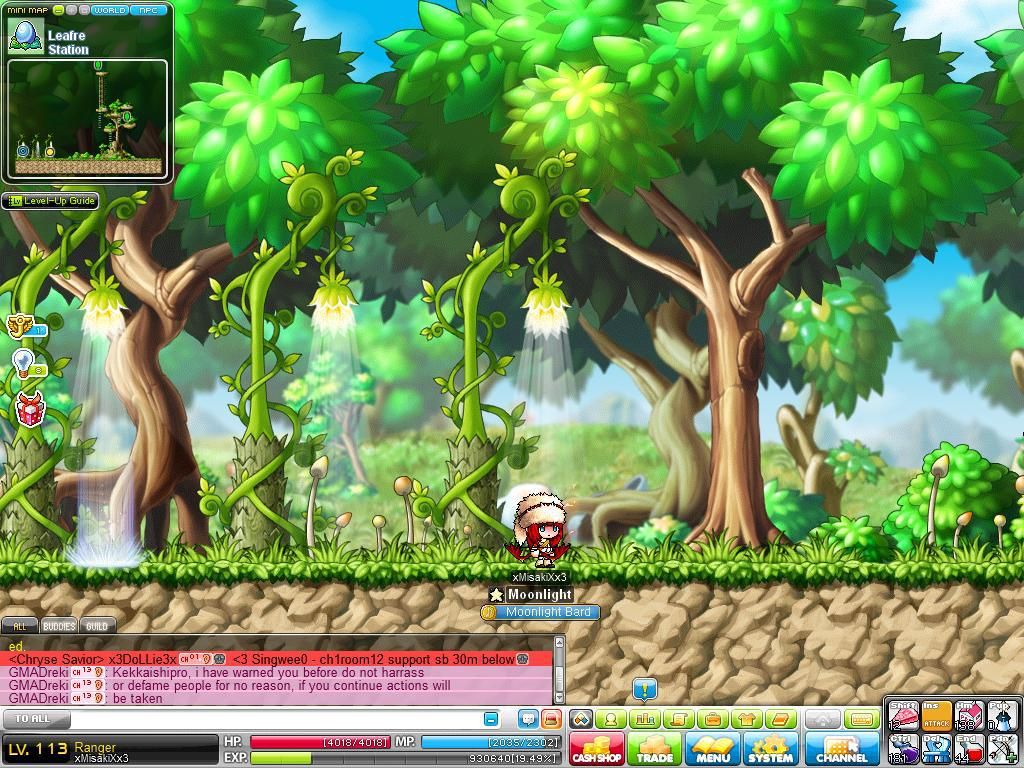Open the NPC list on mini map
1024x768 pixels.
click(x=148, y=10)
